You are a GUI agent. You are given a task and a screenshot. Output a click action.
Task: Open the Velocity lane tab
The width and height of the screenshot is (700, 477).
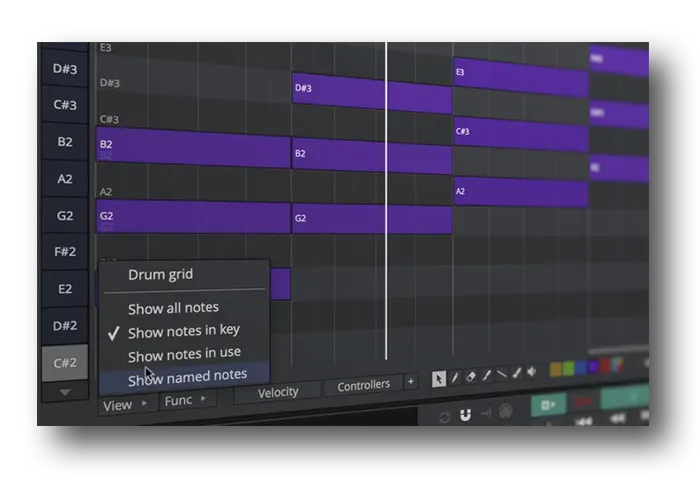(278, 392)
